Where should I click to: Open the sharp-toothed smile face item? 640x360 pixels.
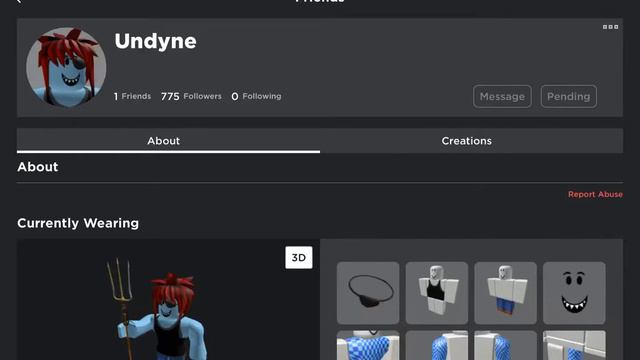(574, 293)
